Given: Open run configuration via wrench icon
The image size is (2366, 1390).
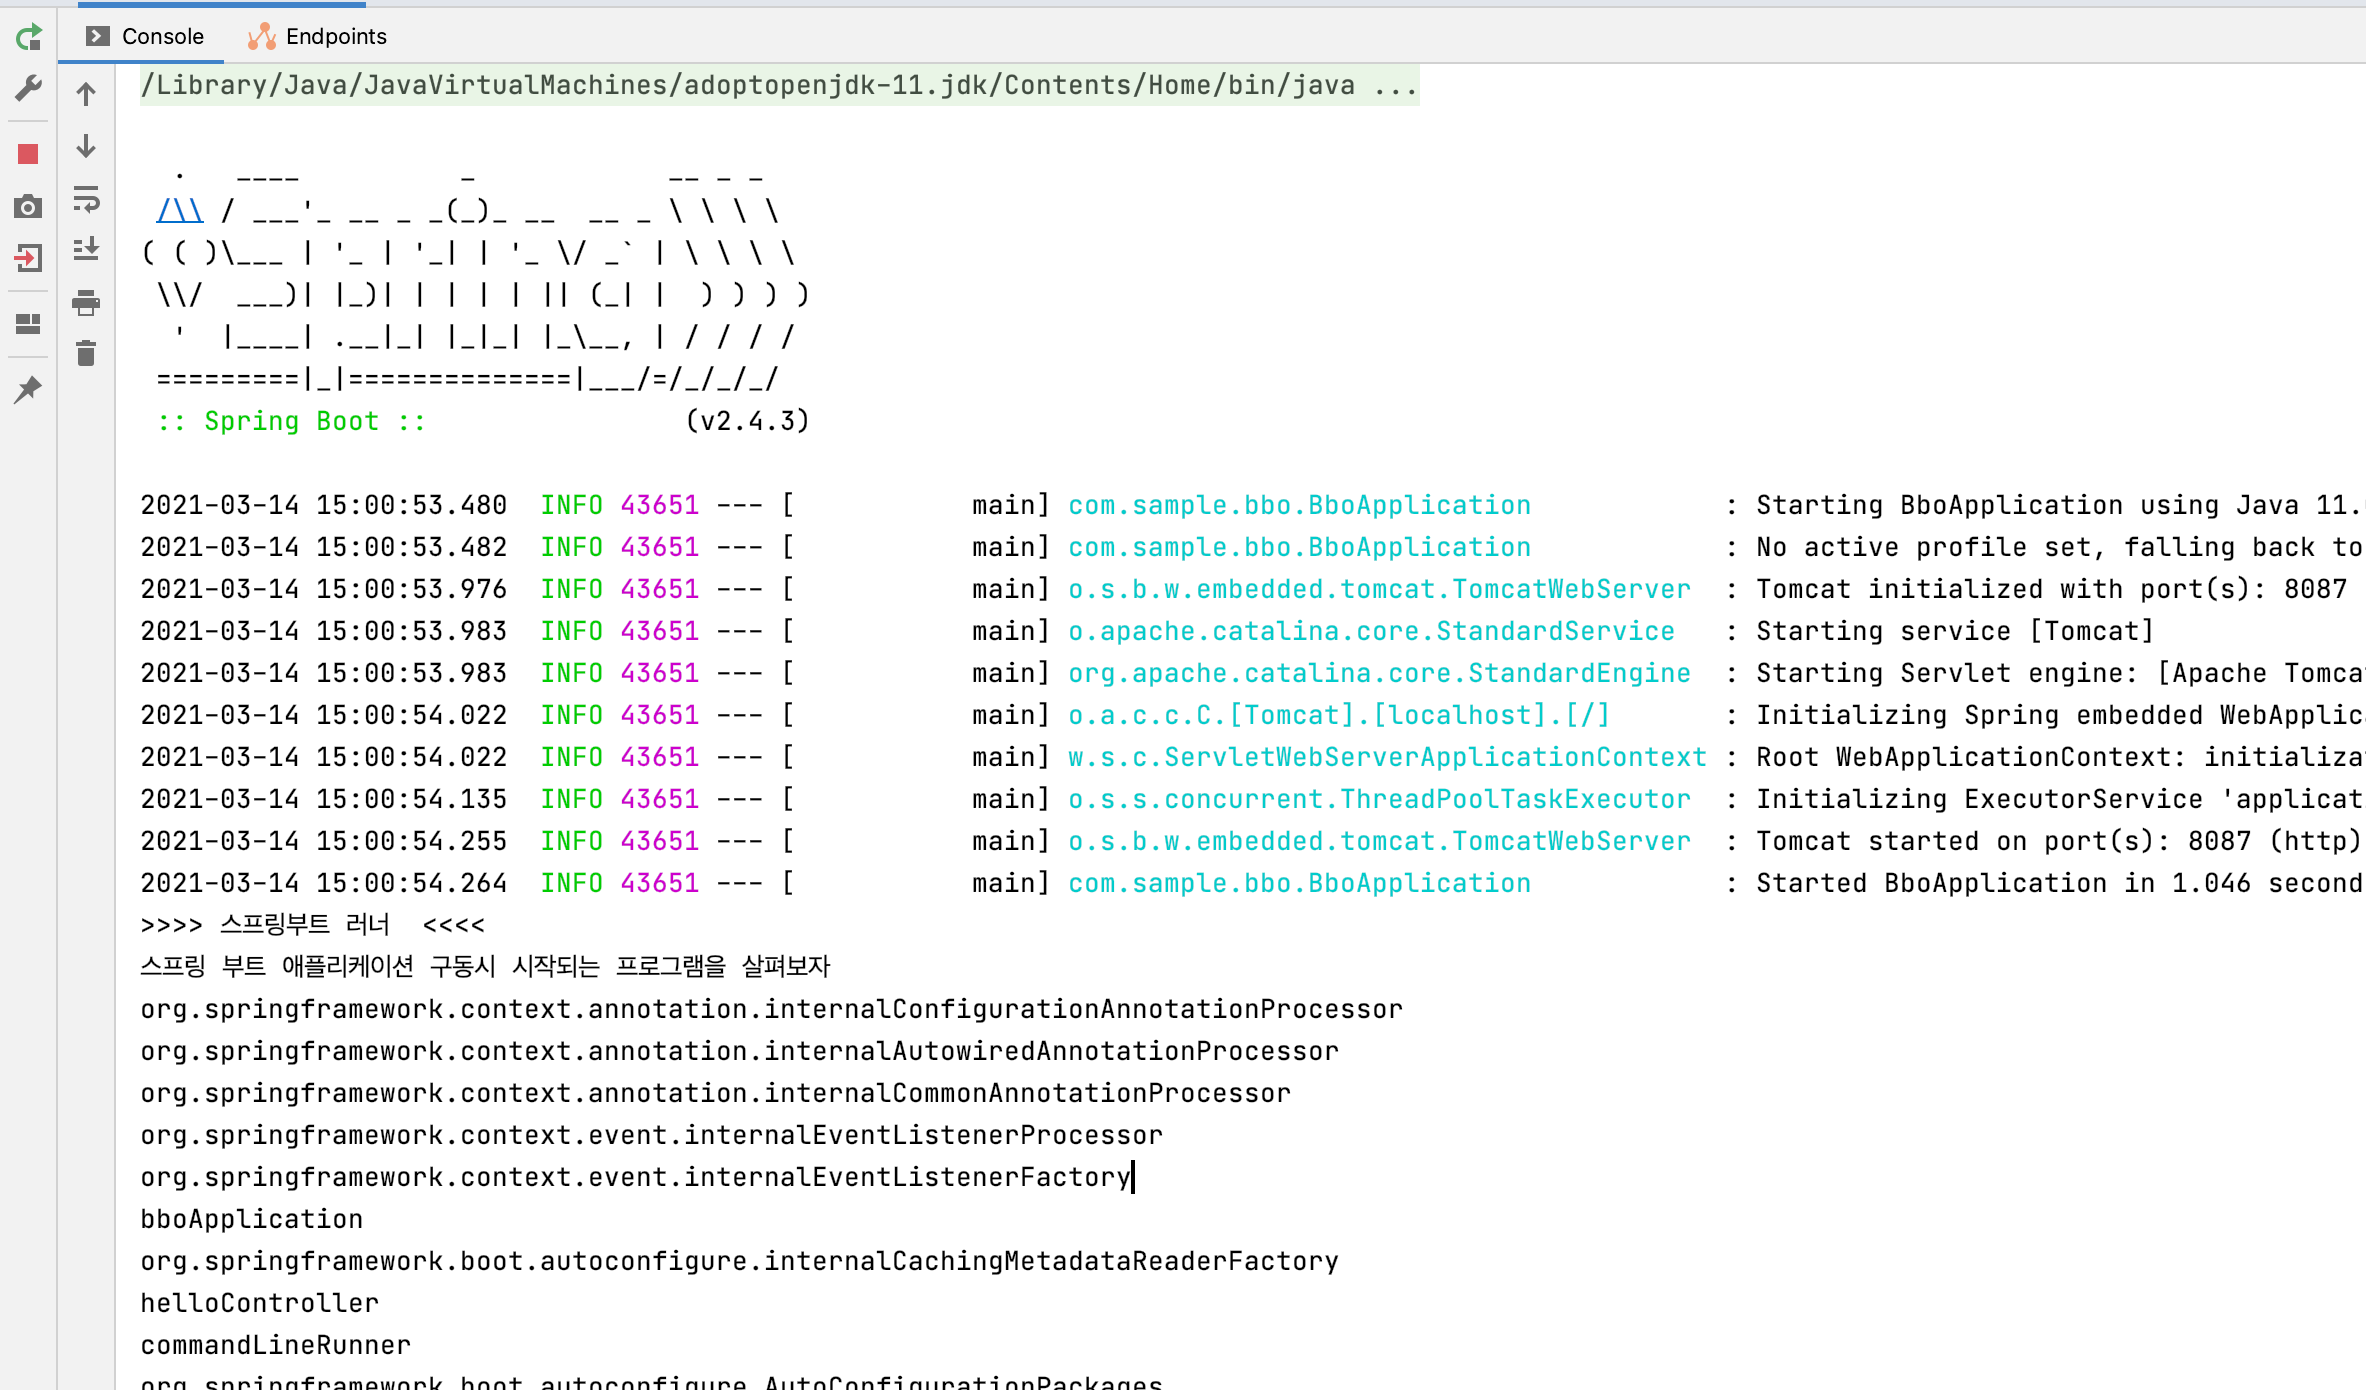Looking at the screenshot, I should 29,89.
